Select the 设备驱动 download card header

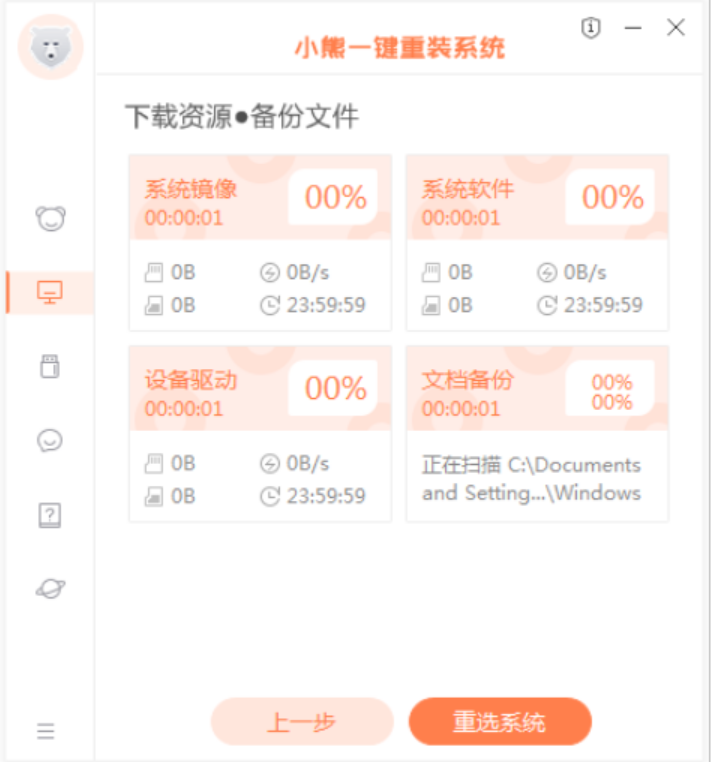tap(192, 381)
